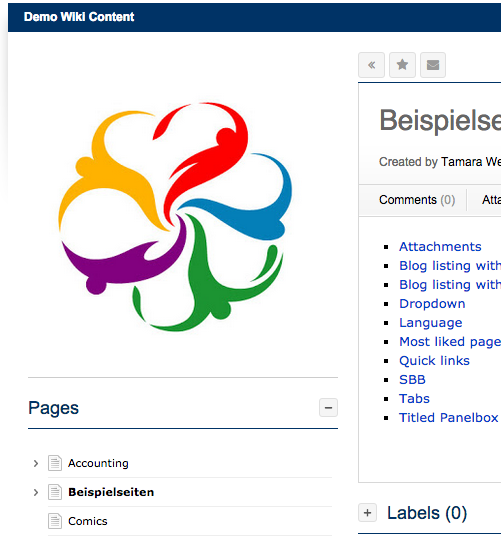
Task: Click the double-chevron collapse sidebar icon
Action: 371,65
